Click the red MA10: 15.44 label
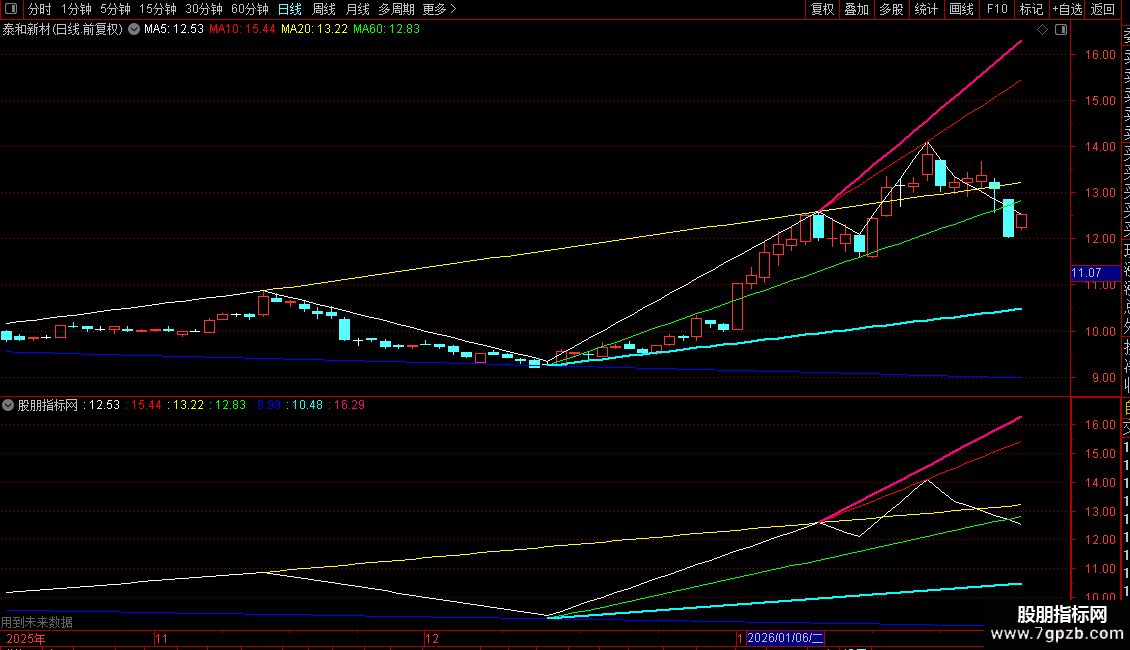1130x650 pixels. pos(242,30)
